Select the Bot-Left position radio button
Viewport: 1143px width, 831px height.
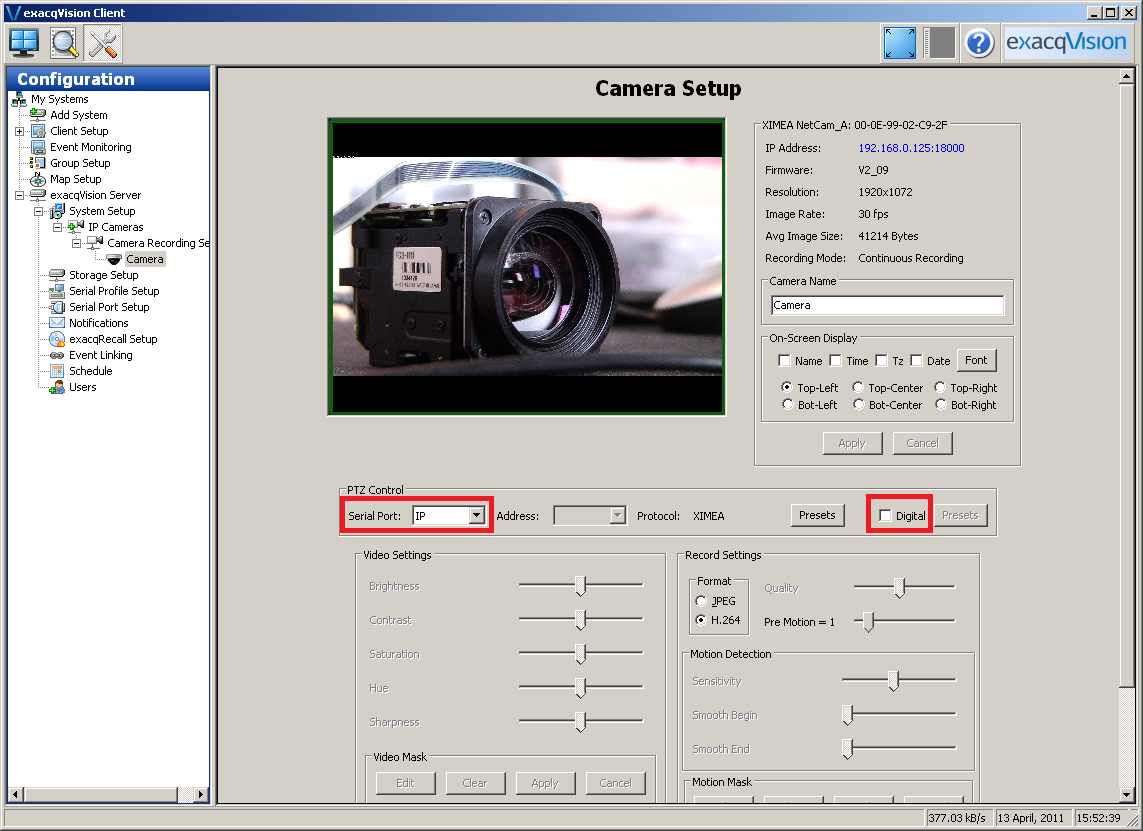(787, 404)
